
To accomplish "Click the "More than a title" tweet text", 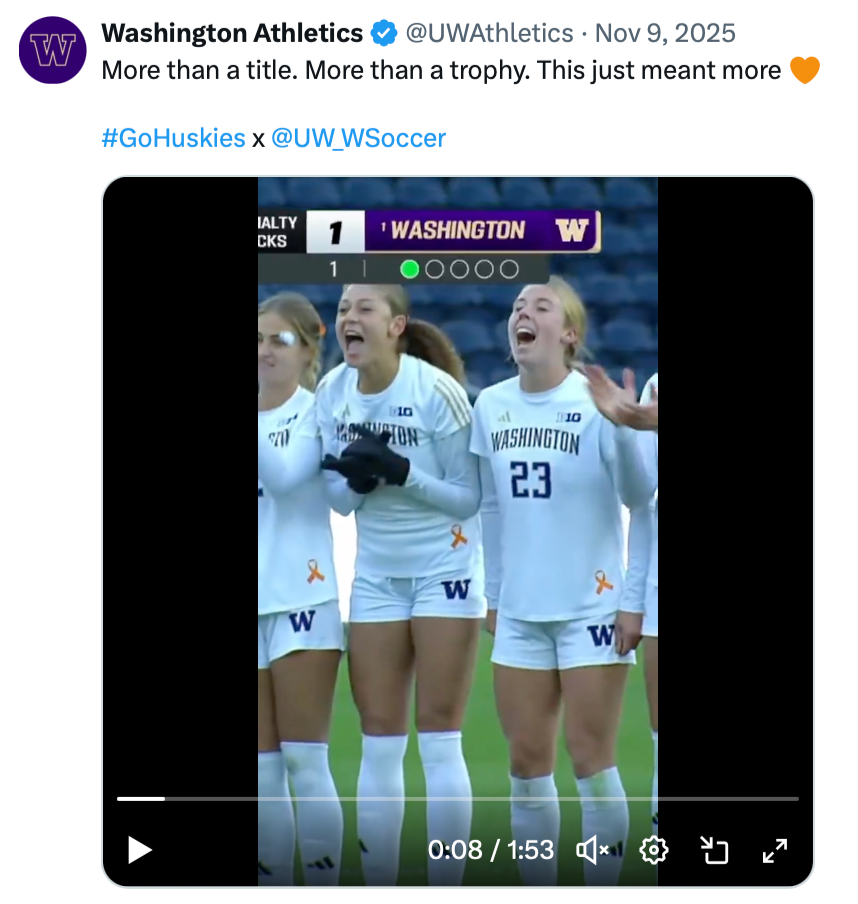I will coord(440,71).
